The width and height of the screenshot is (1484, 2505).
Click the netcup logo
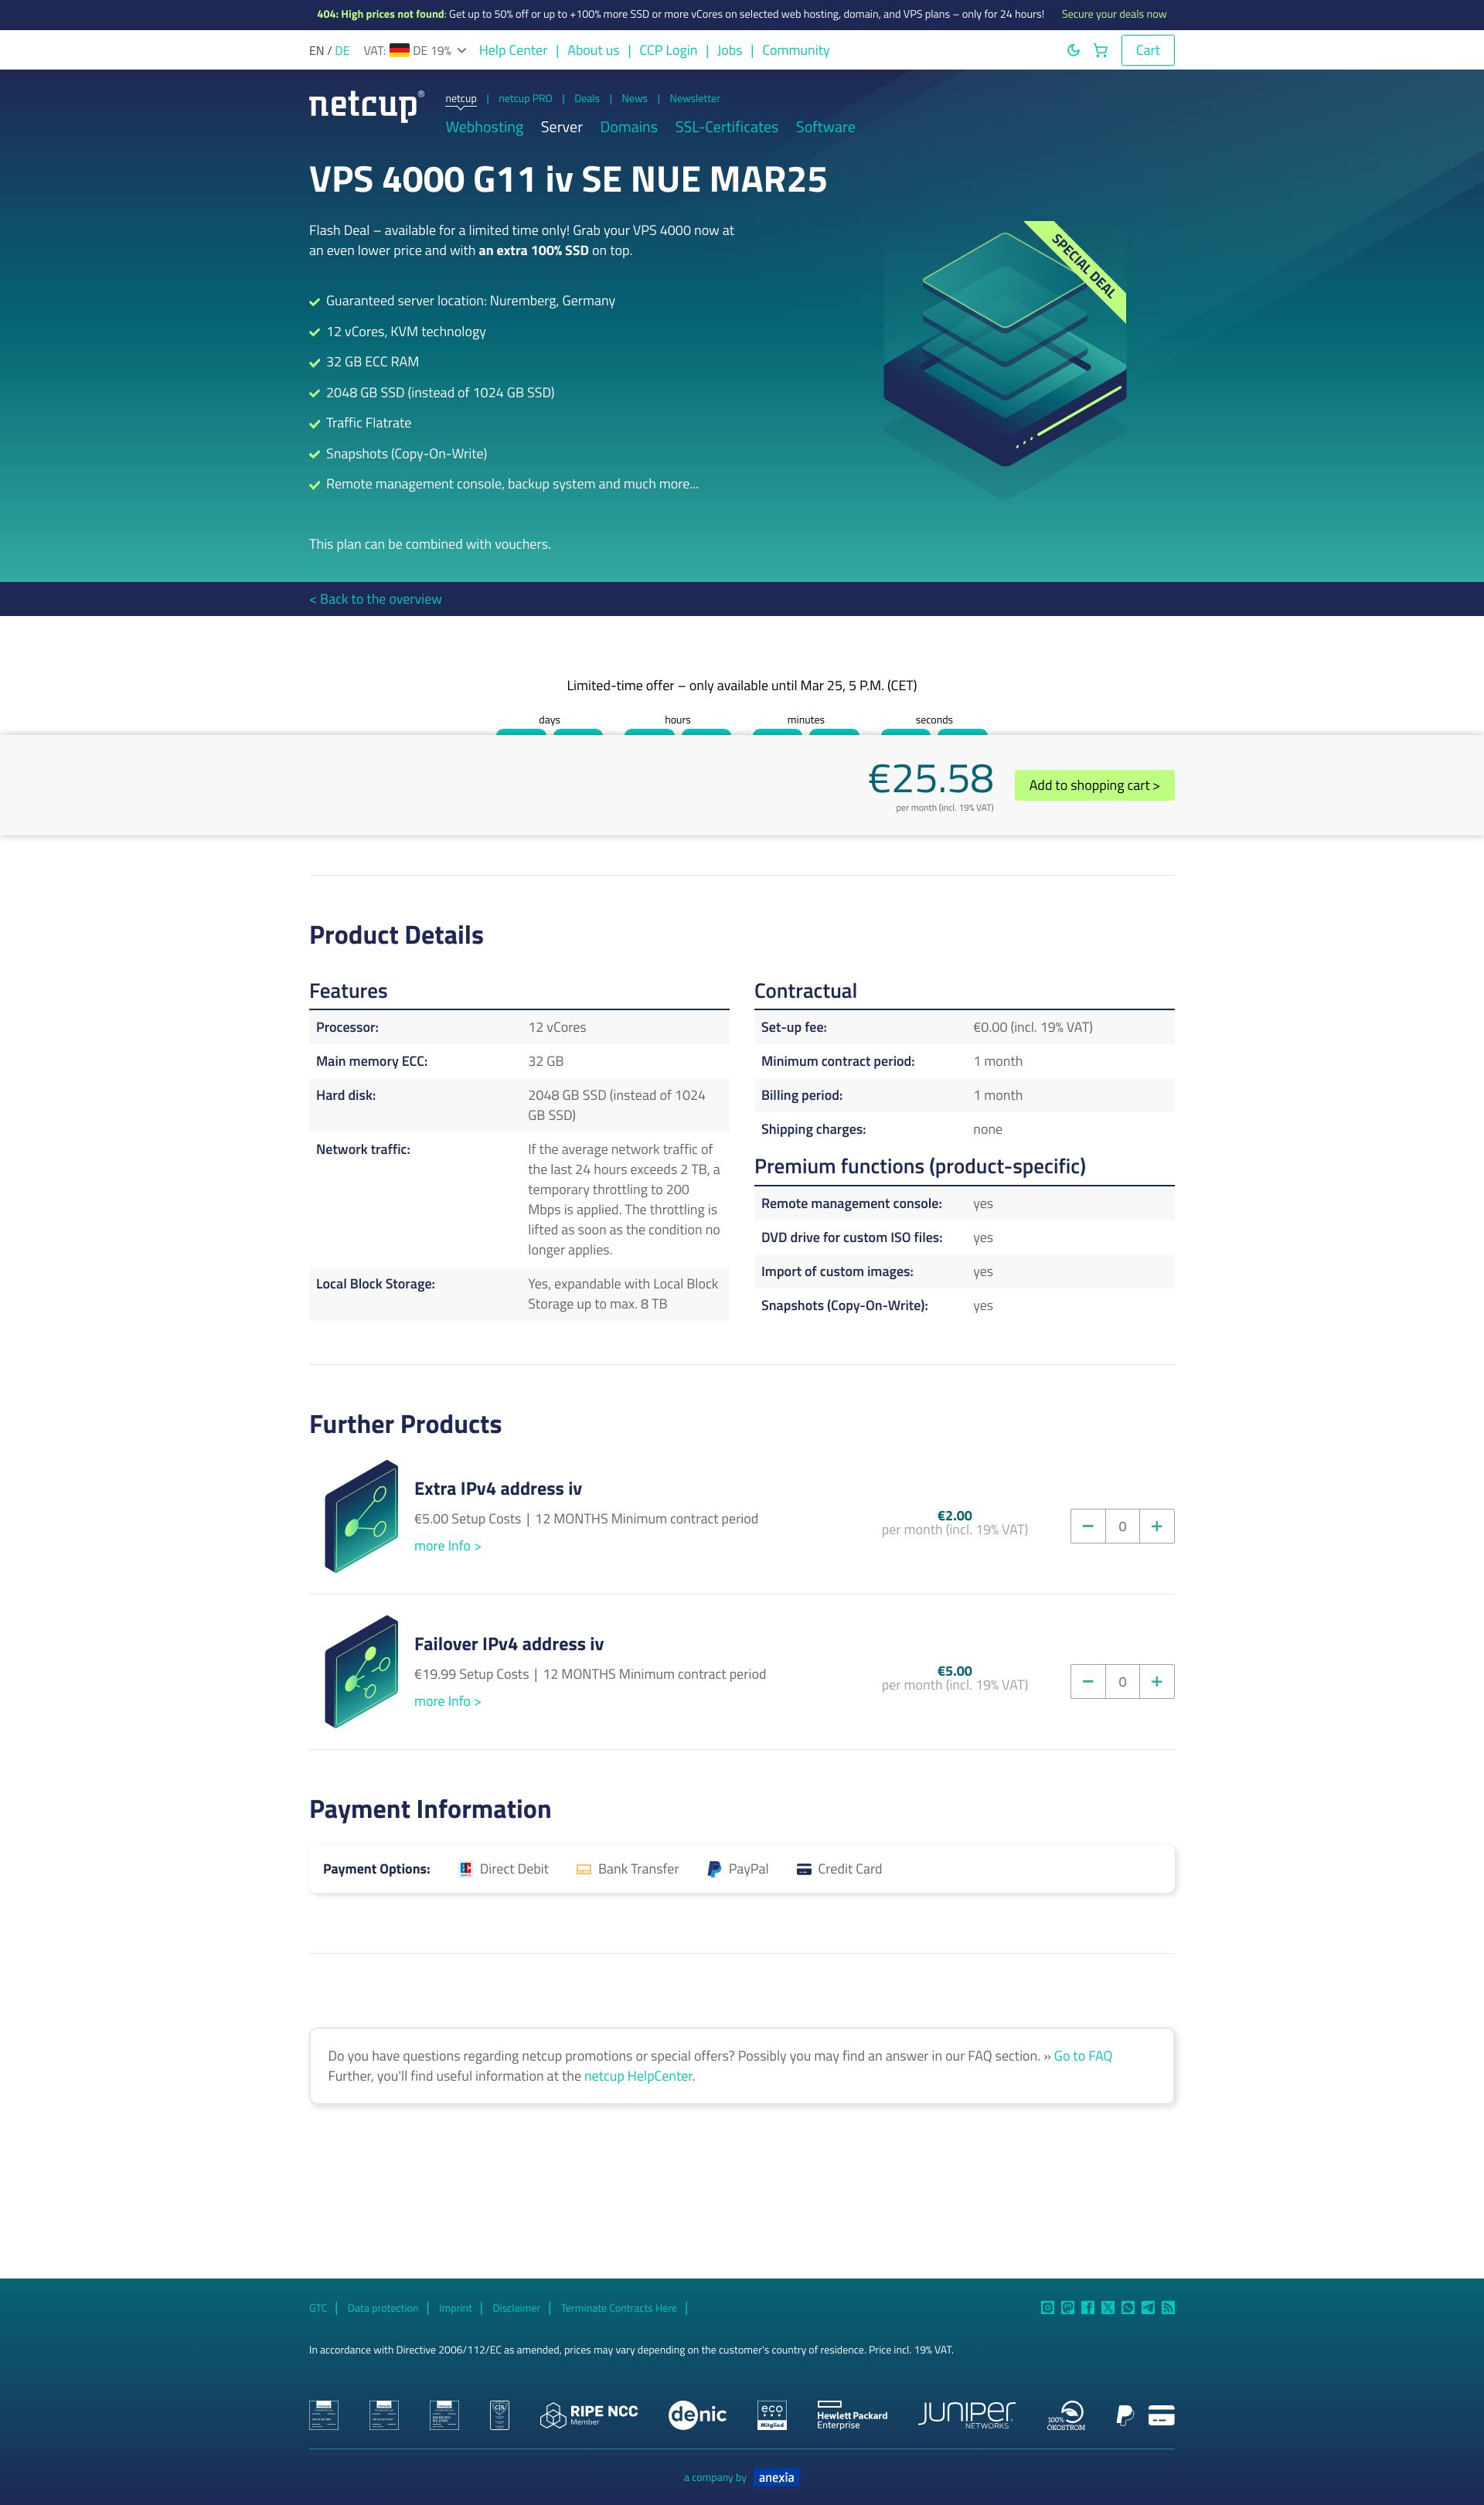coord(366,104)
